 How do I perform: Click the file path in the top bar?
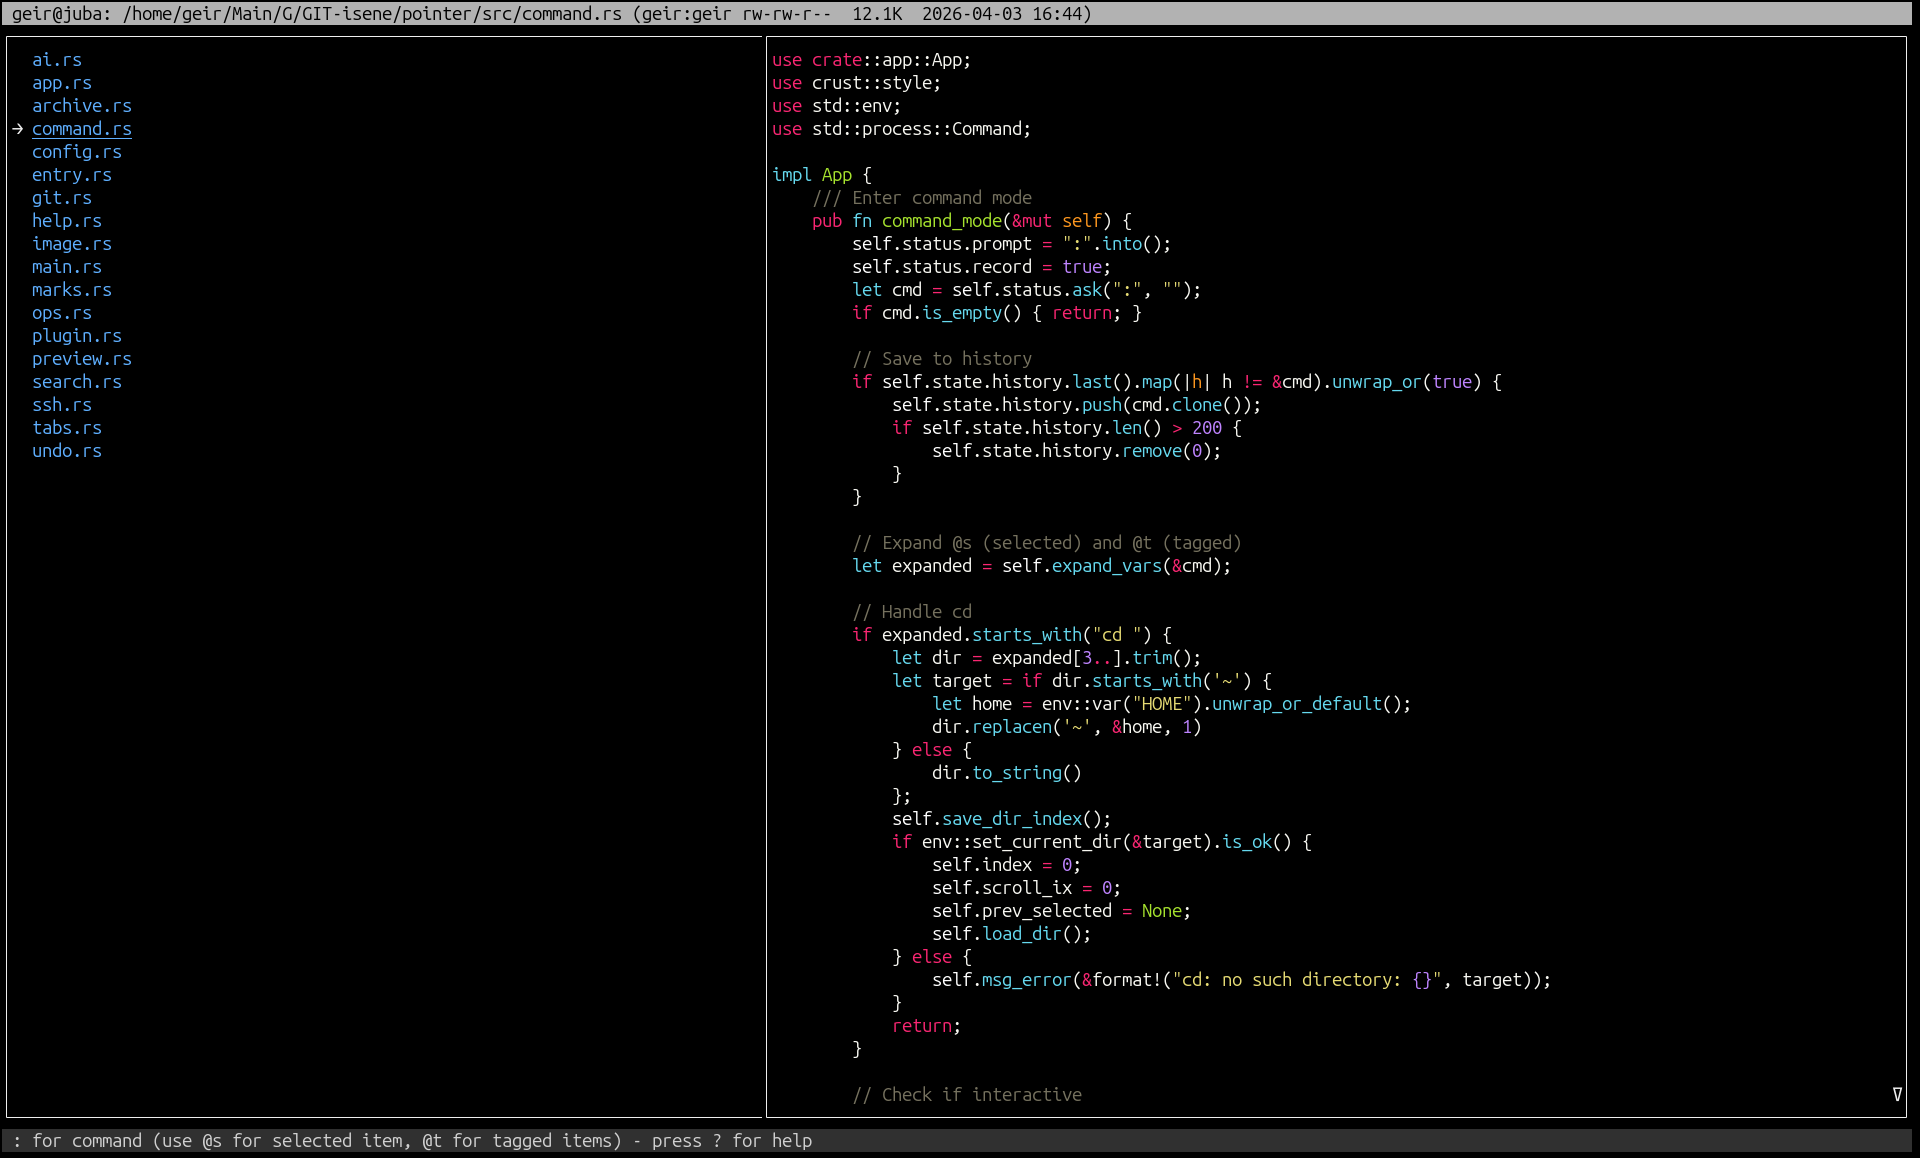[x=372, y=14]
